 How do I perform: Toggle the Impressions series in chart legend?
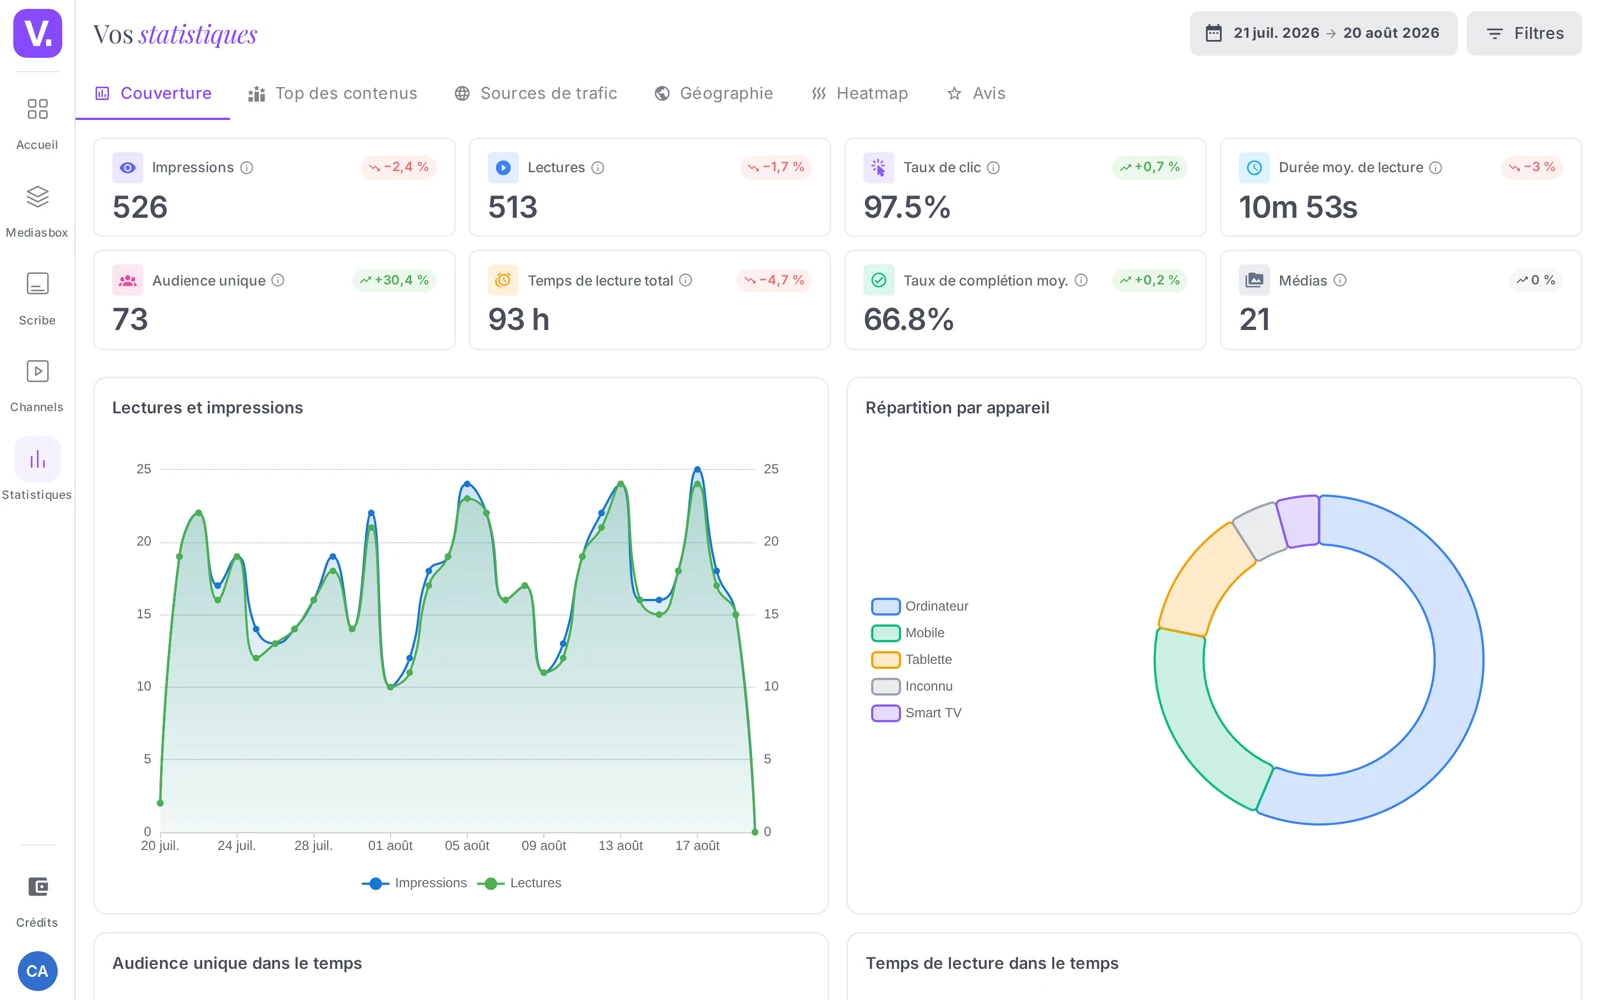coord(414,883)
